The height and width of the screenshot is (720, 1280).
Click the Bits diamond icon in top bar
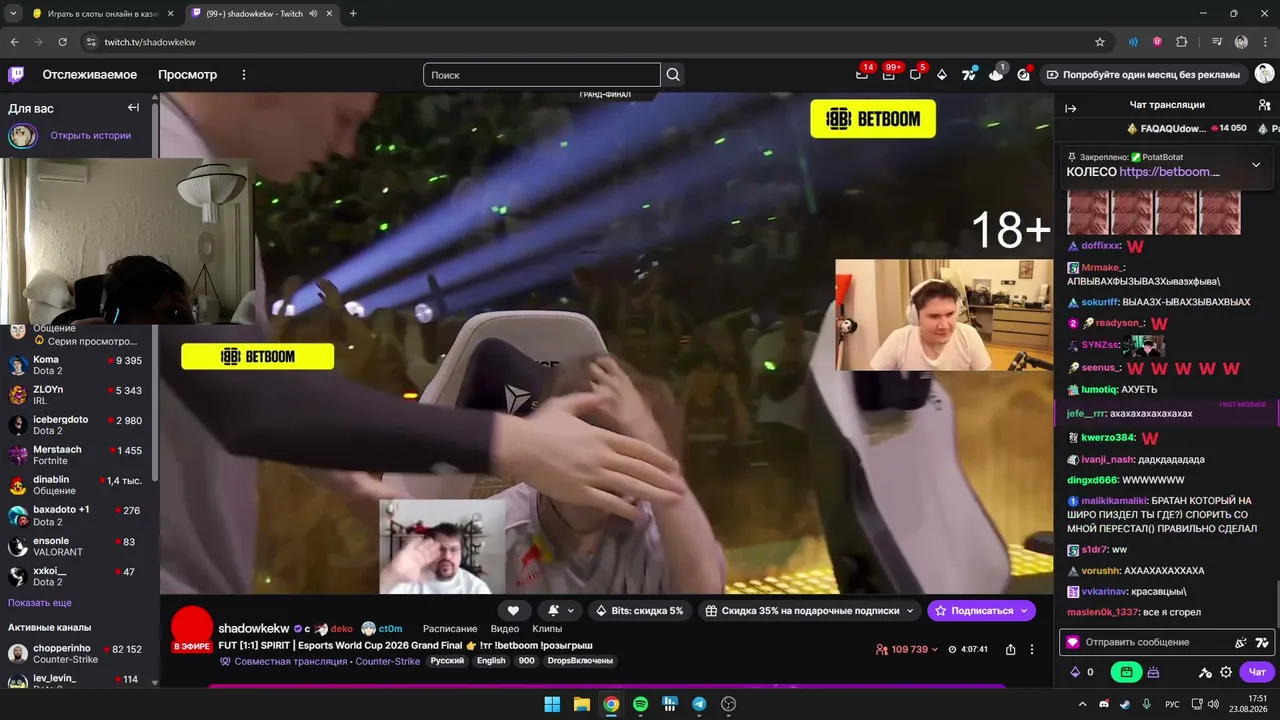[x=941, y=75]
